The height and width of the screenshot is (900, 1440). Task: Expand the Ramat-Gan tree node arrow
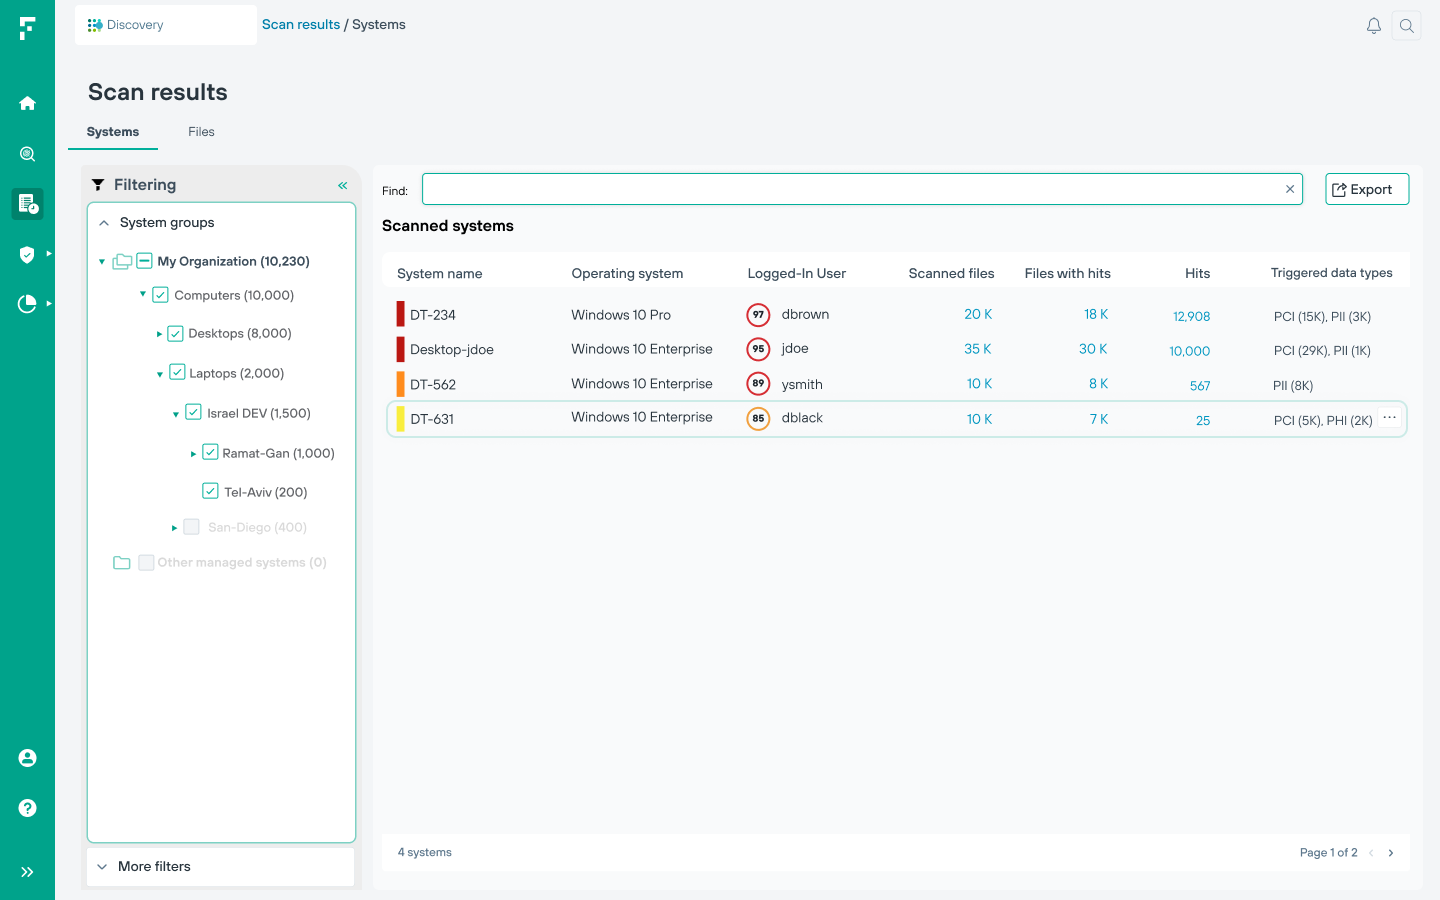point(193,454)
